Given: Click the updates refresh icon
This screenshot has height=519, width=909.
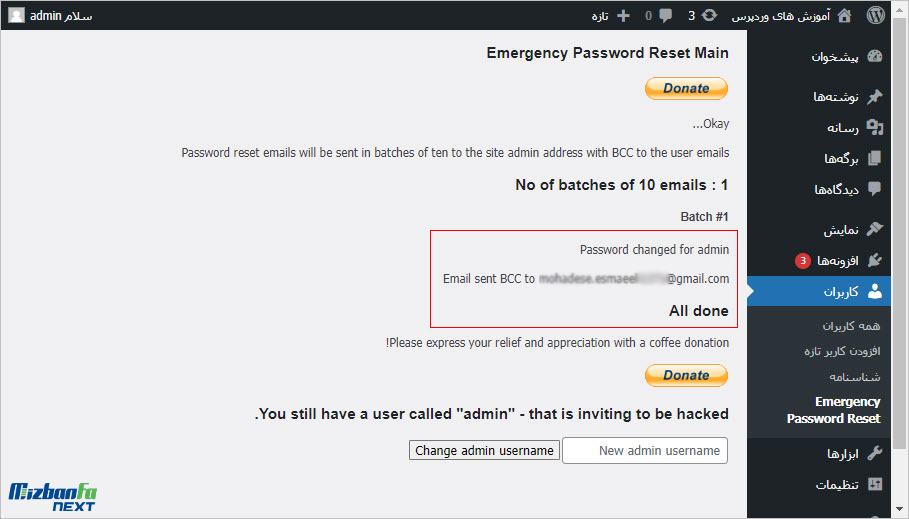Looking at the screenshot, I should click(709, 16).
